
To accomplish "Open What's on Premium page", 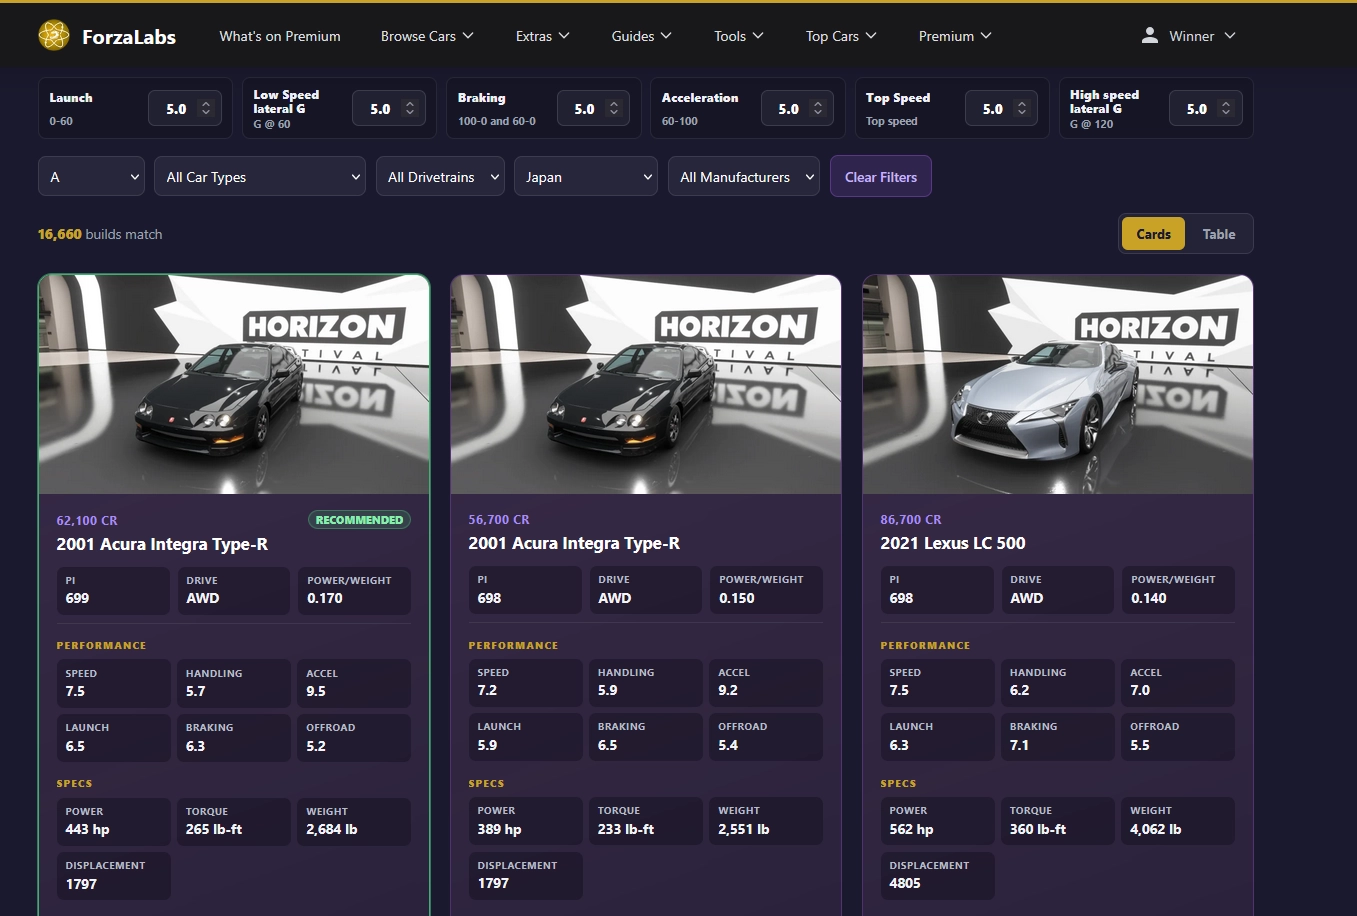I will [280, 36].
